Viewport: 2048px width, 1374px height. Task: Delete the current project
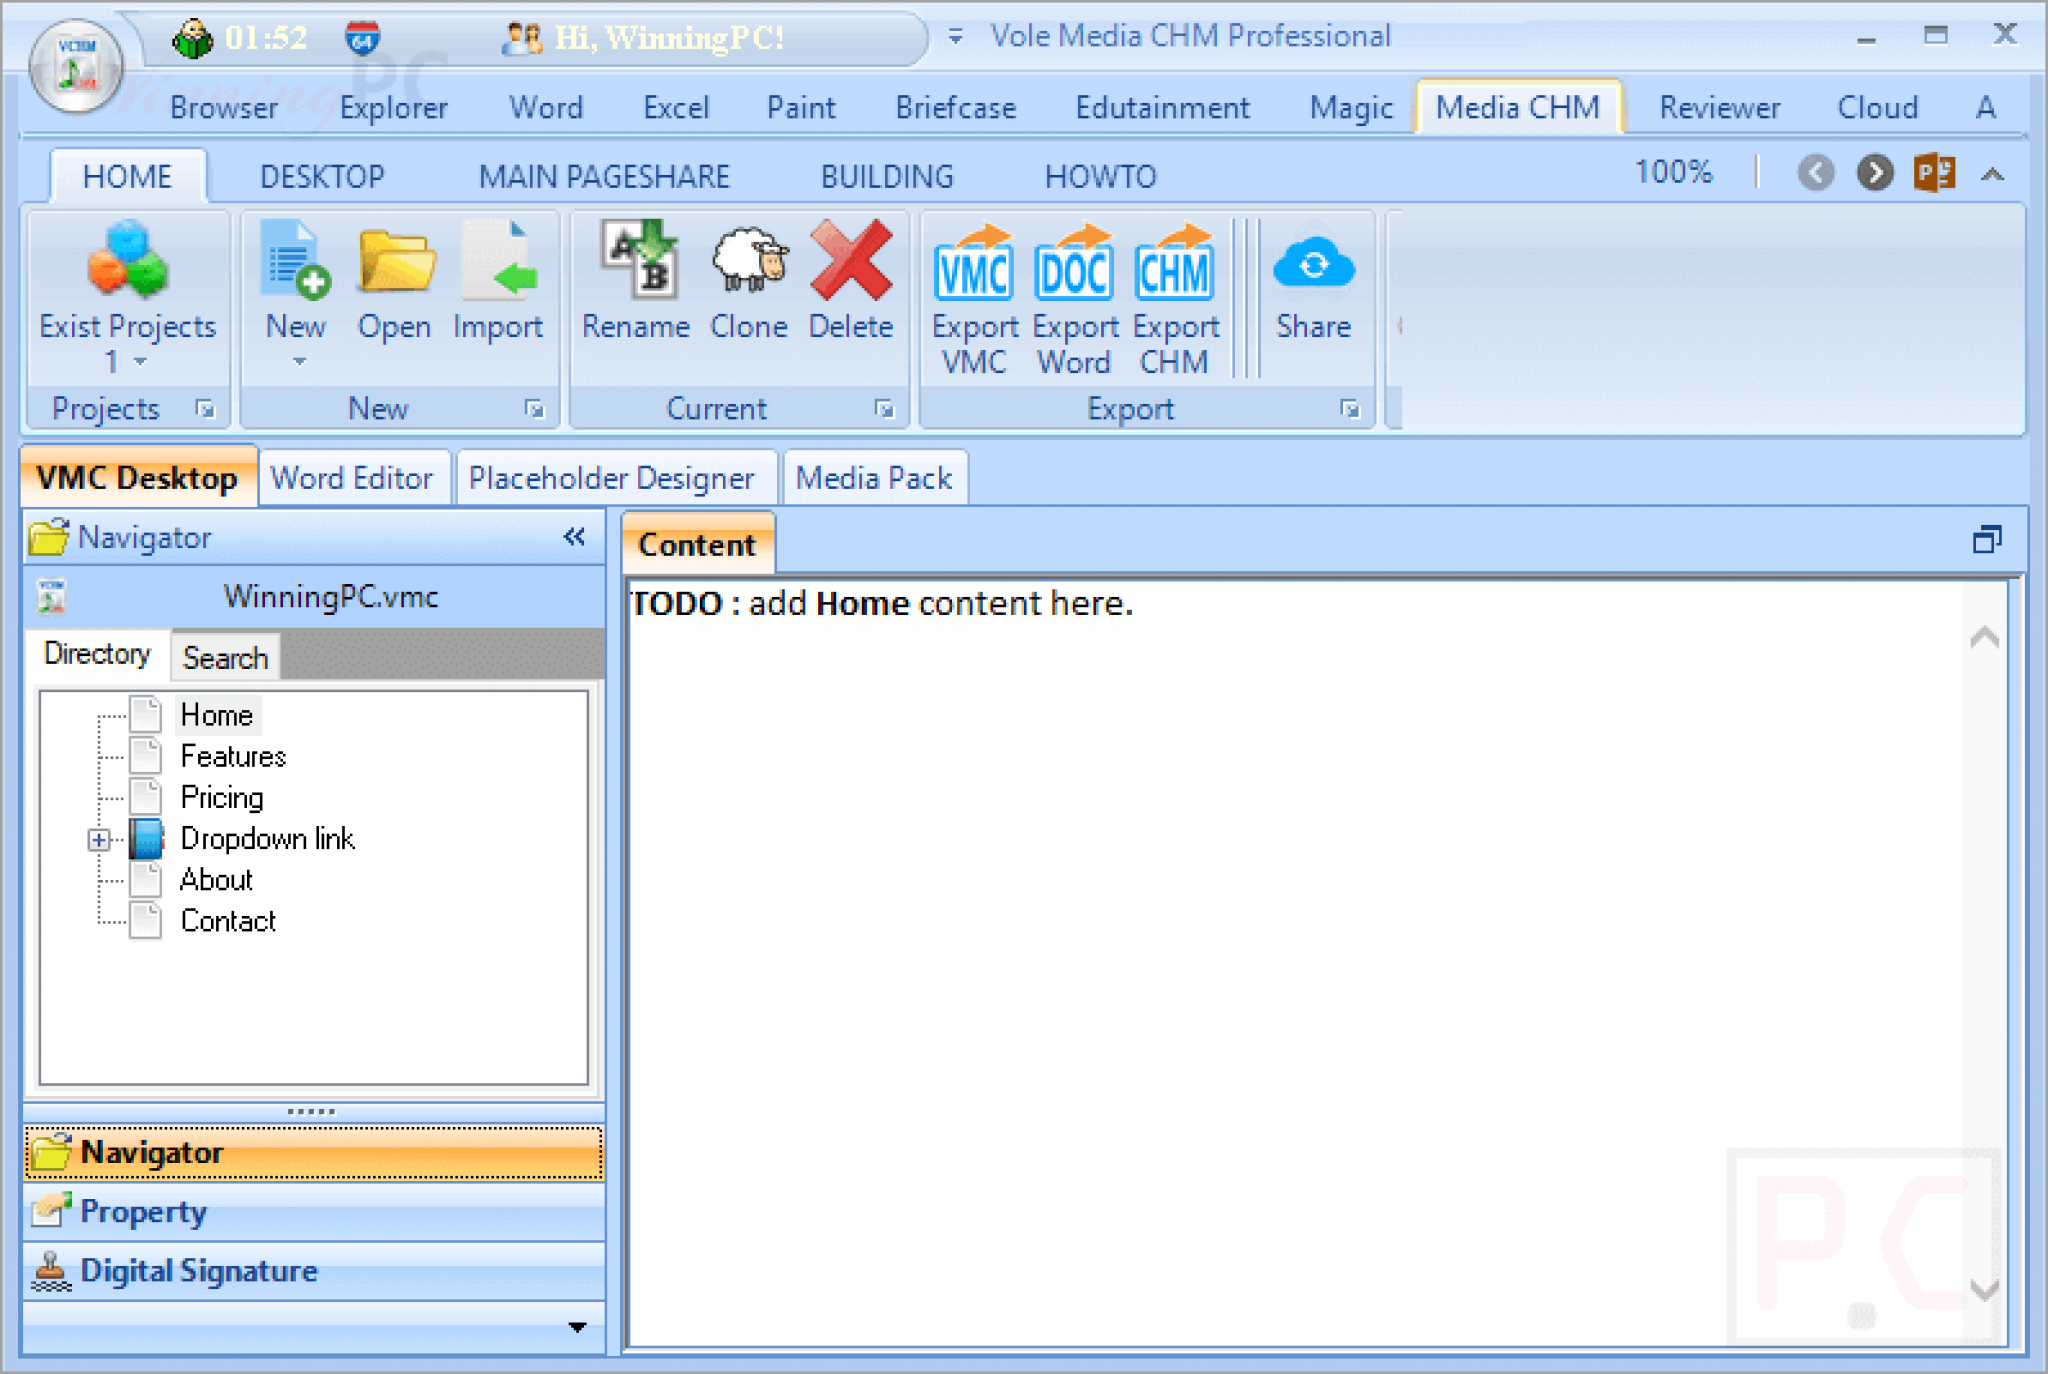tap(851, 283)
